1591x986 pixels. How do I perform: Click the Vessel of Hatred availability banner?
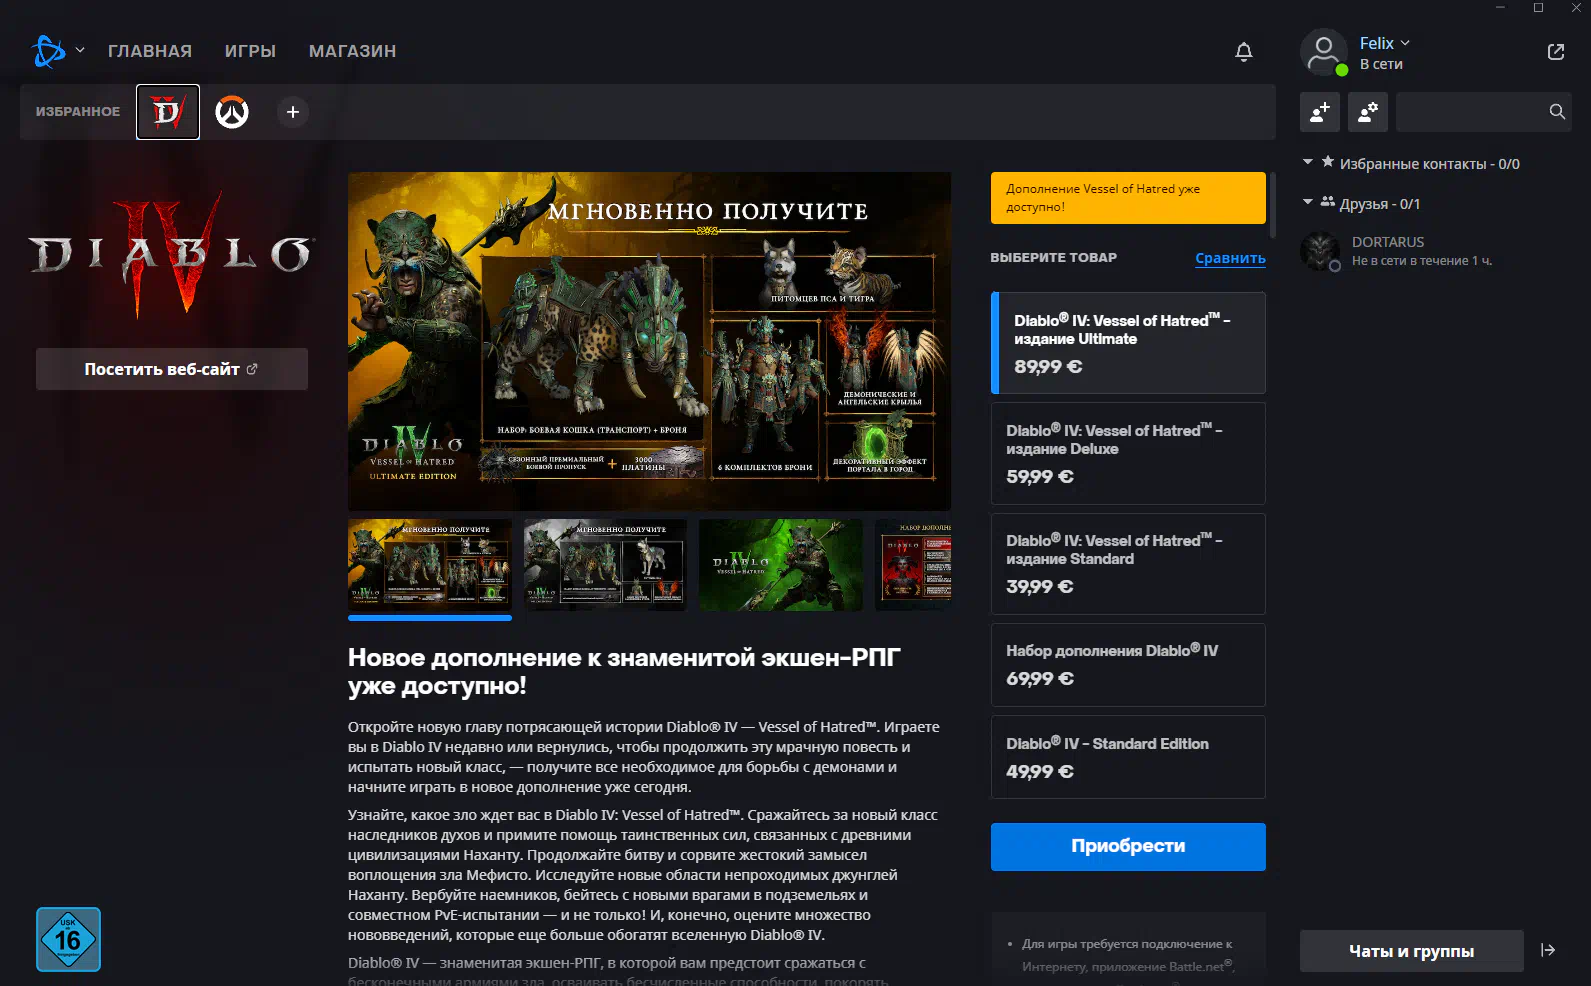point(1128,198)
